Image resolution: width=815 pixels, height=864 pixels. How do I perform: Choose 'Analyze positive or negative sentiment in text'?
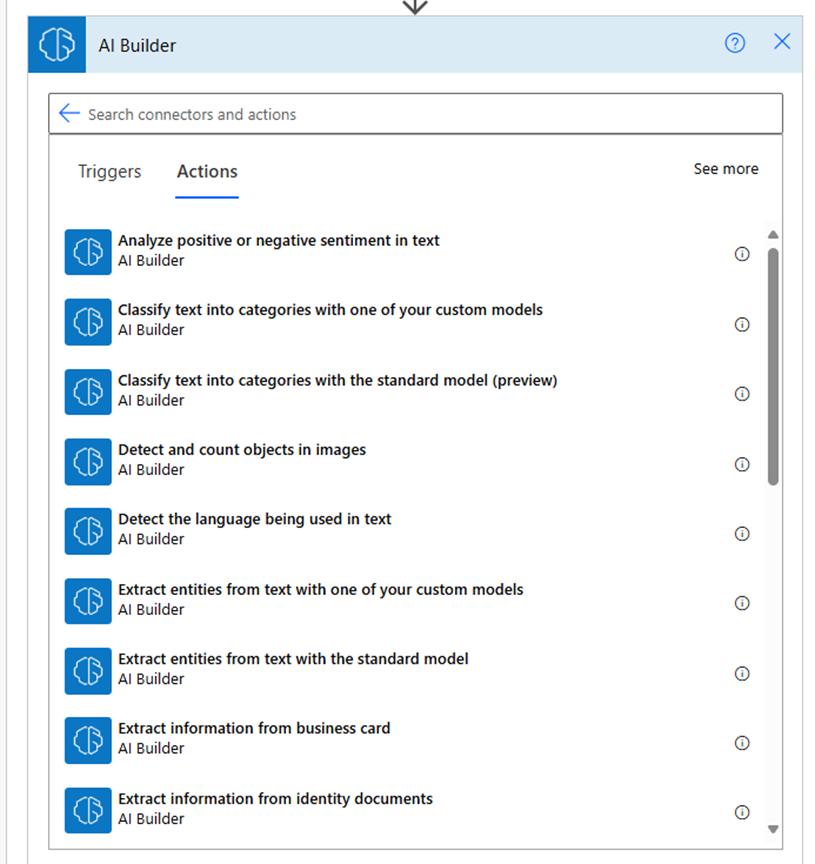278,241
